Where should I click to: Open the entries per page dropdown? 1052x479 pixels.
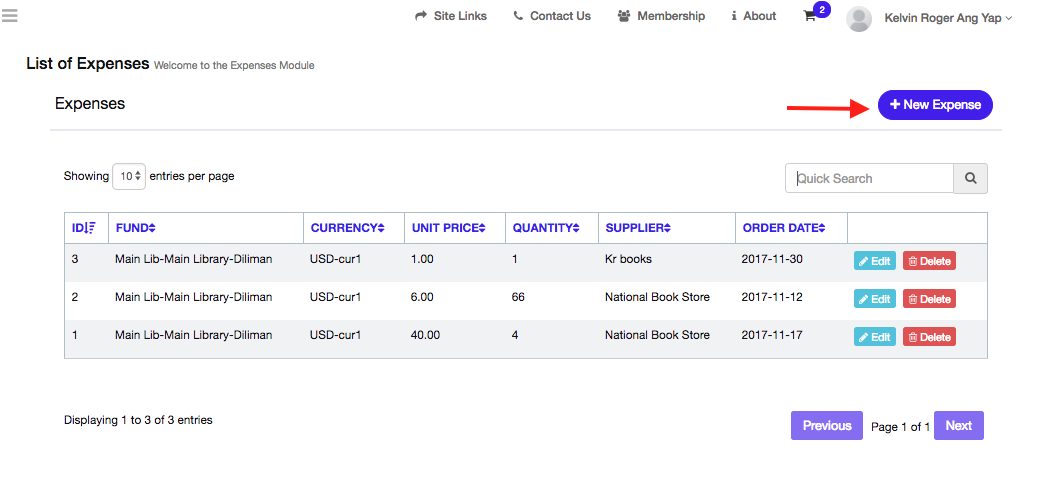129,177
